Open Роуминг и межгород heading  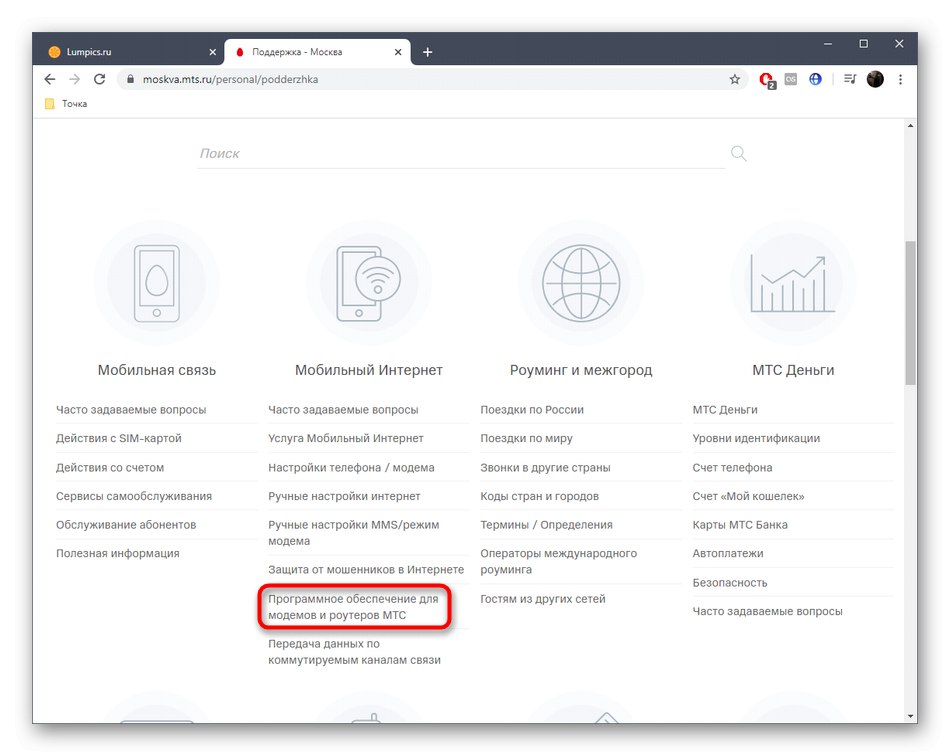coord(580,370)
